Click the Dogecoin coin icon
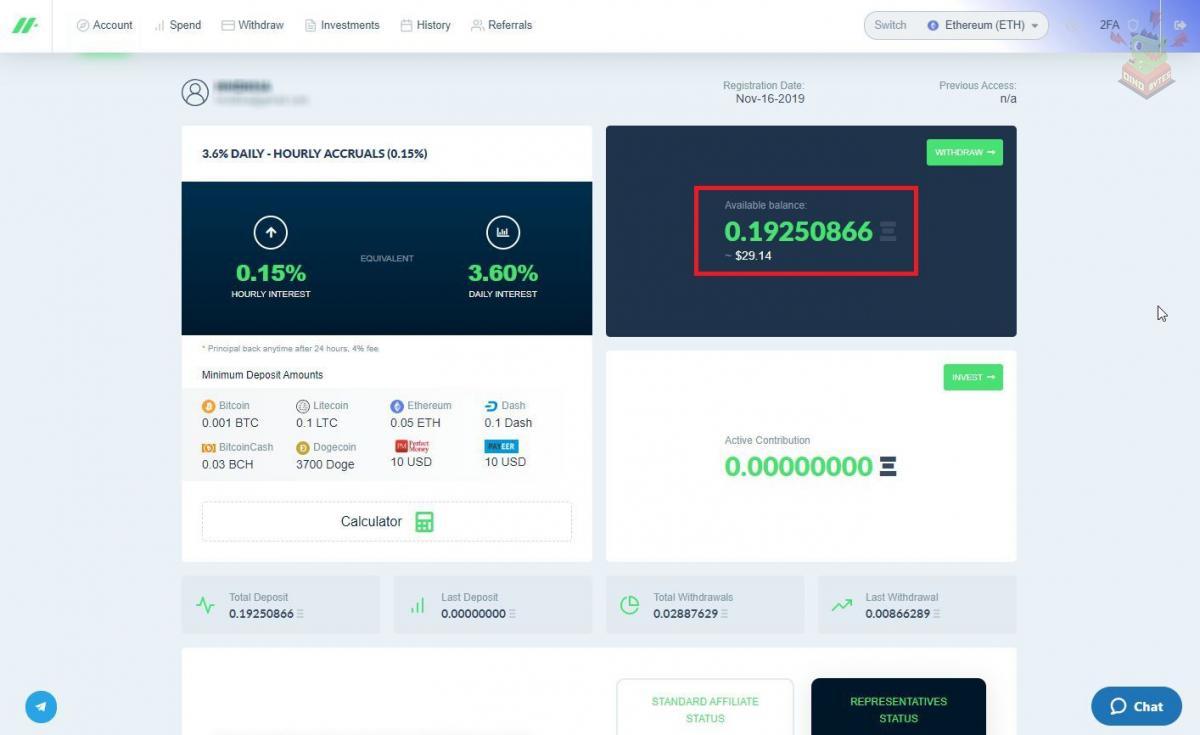Image resolution: width=1200 pixels, height=735 pixels. click(x=303, y=448)
